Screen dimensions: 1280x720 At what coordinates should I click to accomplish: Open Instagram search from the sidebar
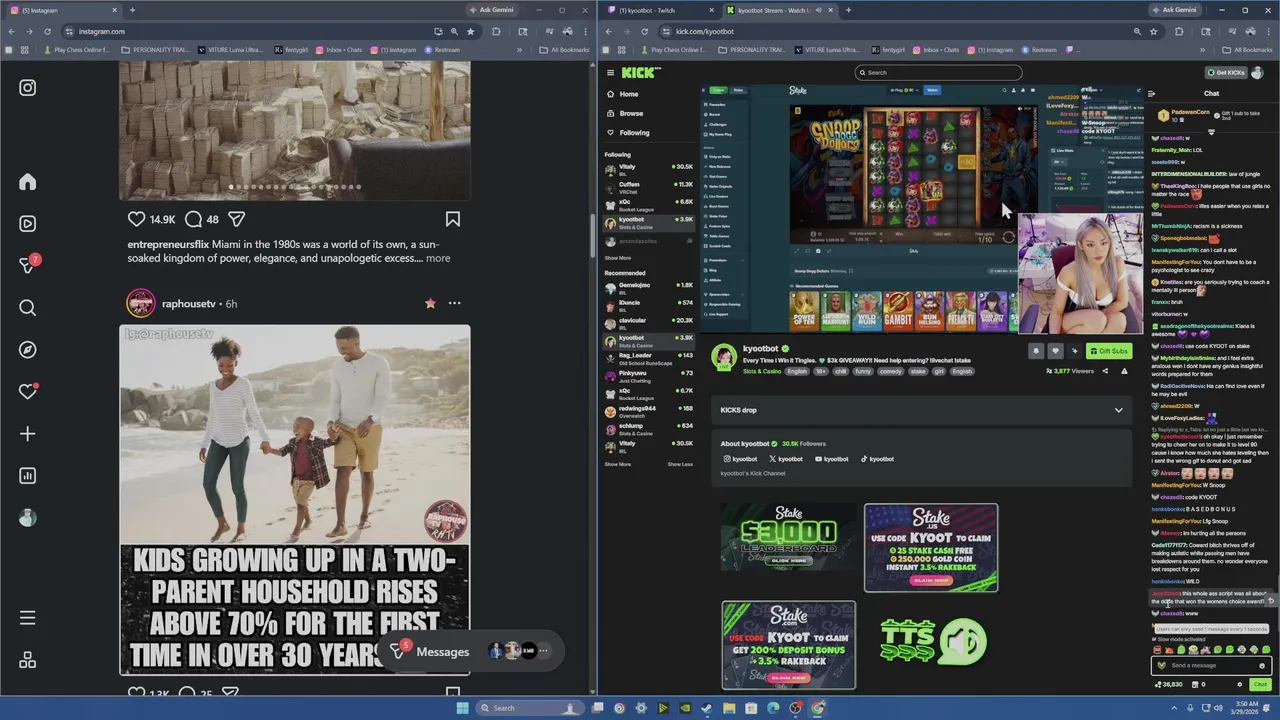coord(28,308)
